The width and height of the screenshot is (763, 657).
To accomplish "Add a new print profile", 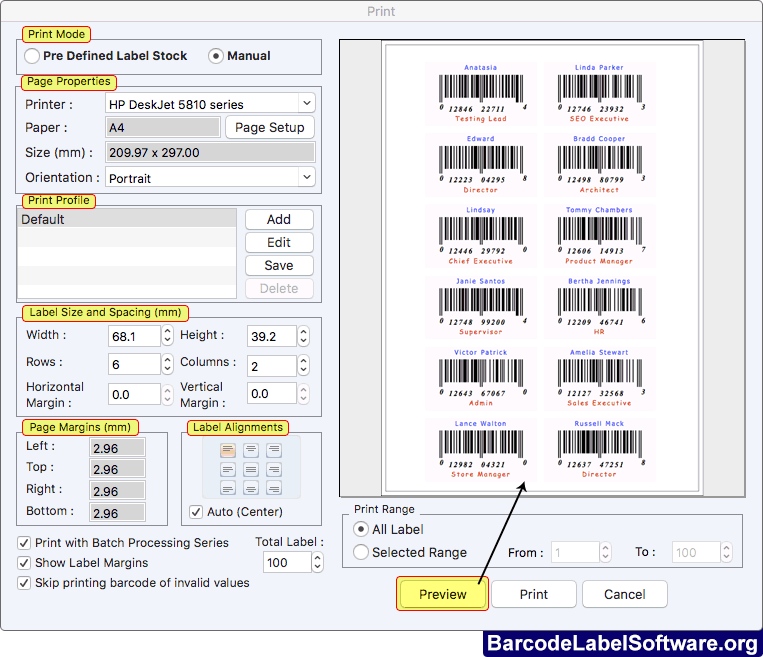I will coord(279,219).
